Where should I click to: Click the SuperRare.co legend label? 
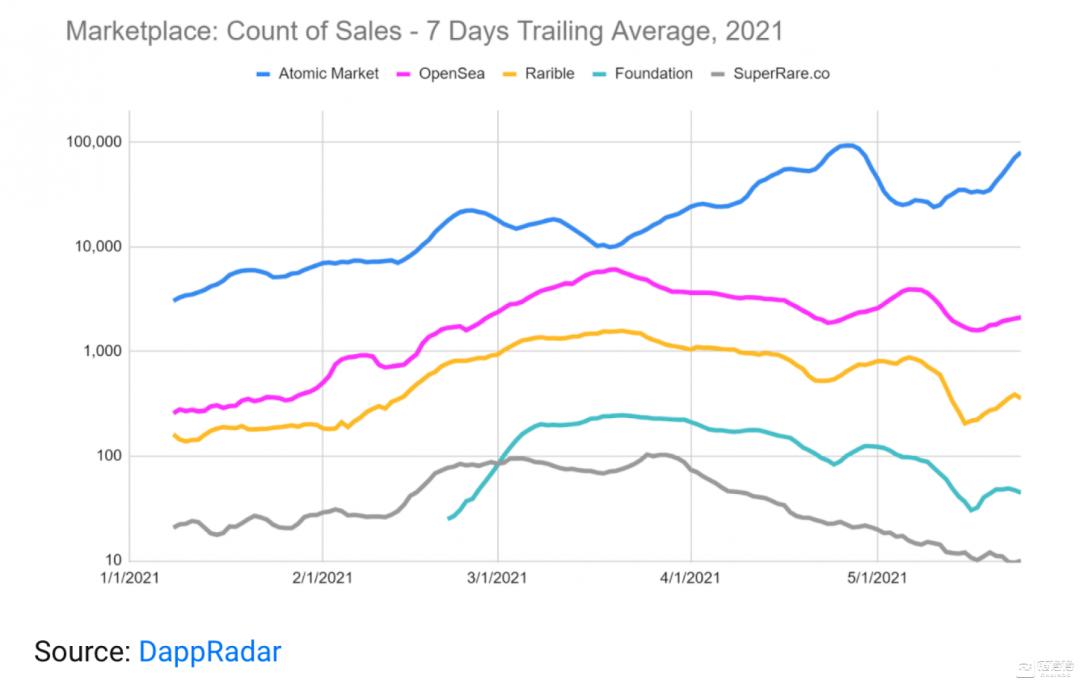tap(781, 73)
